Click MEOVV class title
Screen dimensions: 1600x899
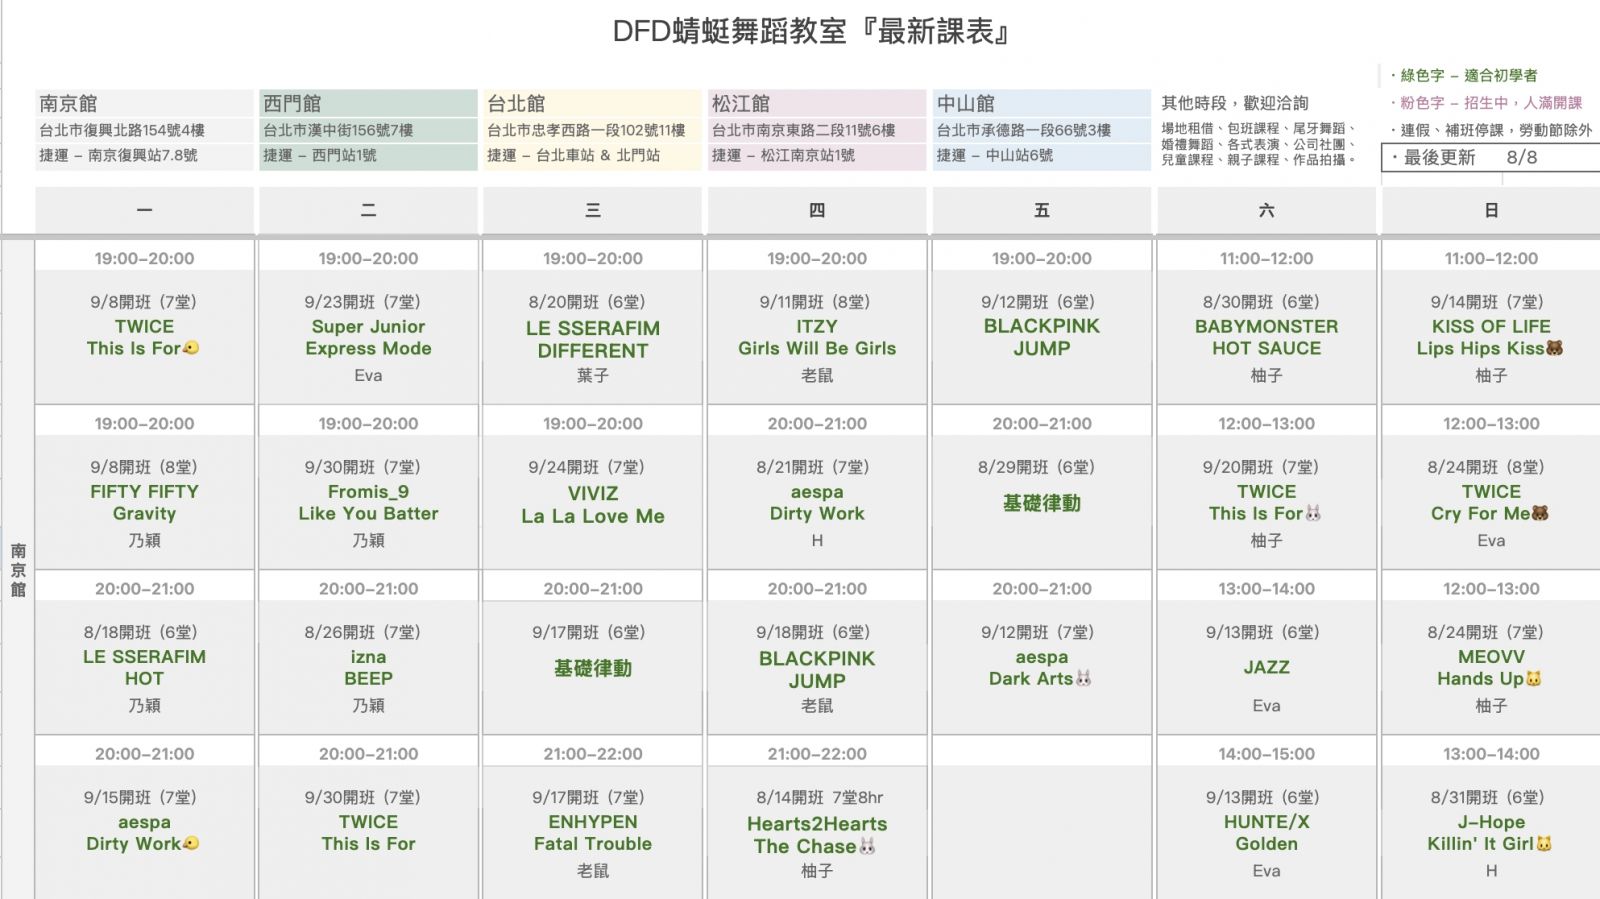click(1491, 657)
